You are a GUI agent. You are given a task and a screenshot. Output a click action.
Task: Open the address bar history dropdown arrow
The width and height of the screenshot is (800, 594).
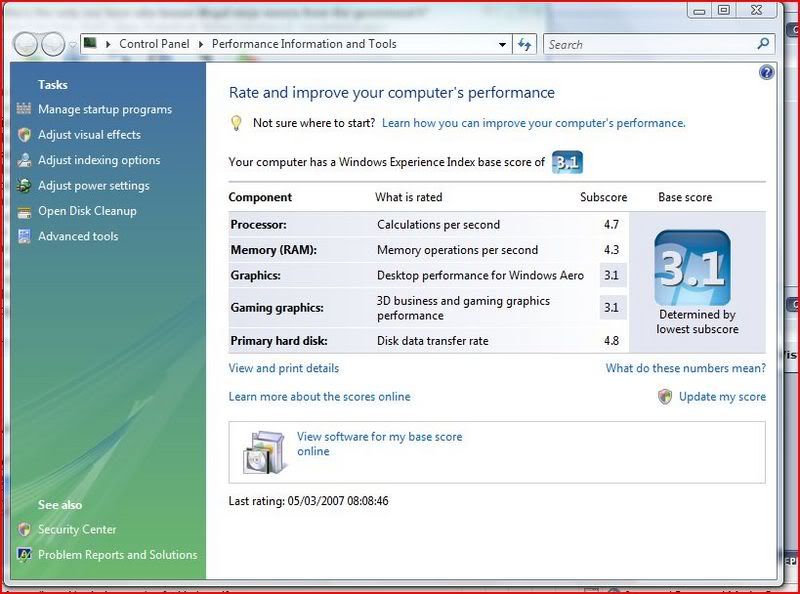(502, 44)
